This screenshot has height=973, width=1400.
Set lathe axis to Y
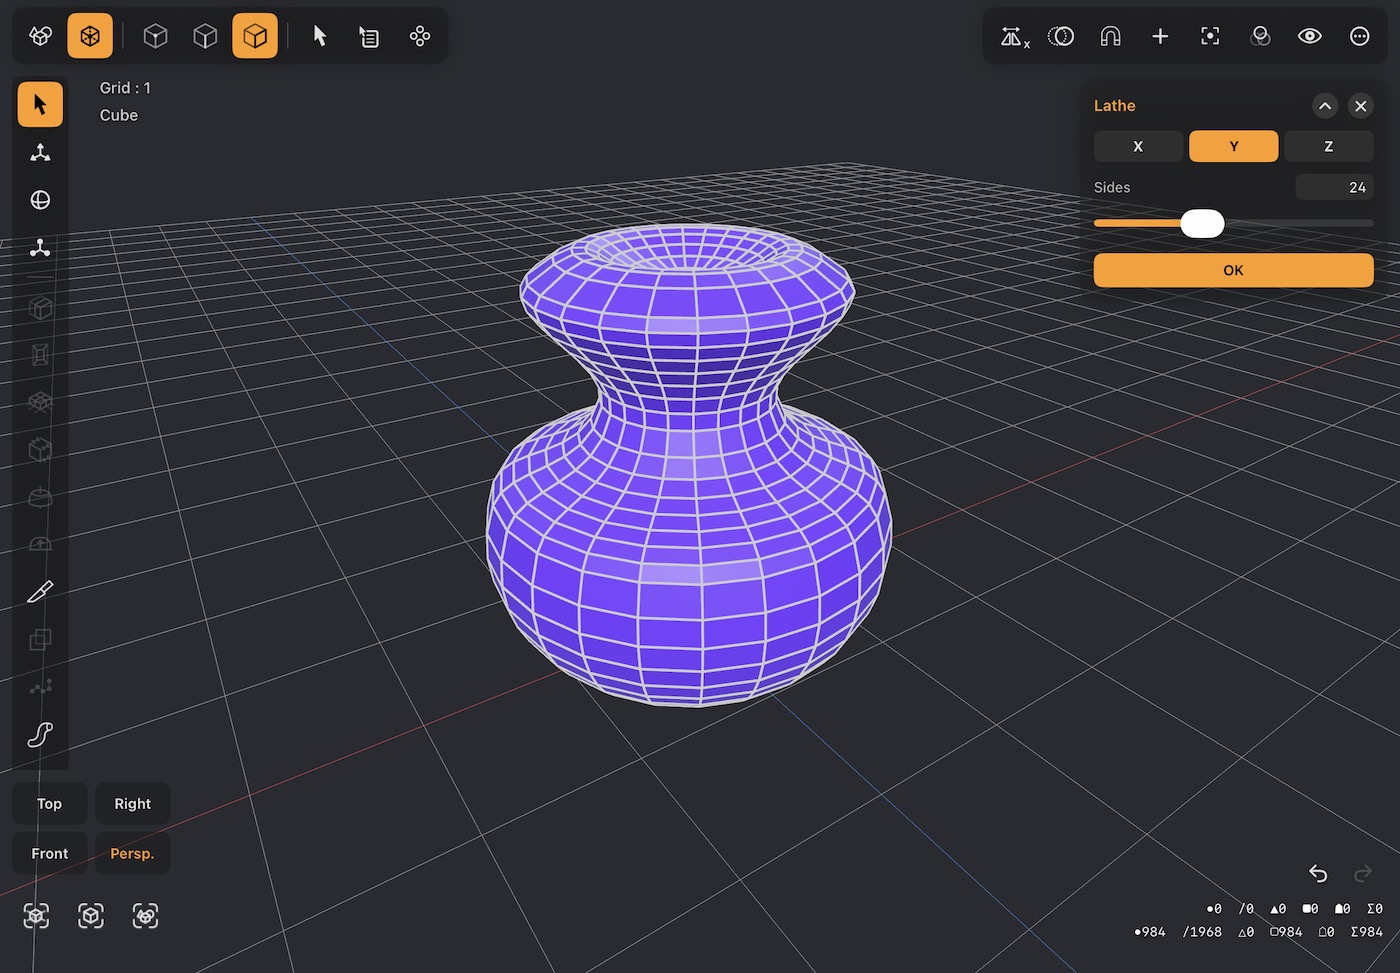(1234, 146)
